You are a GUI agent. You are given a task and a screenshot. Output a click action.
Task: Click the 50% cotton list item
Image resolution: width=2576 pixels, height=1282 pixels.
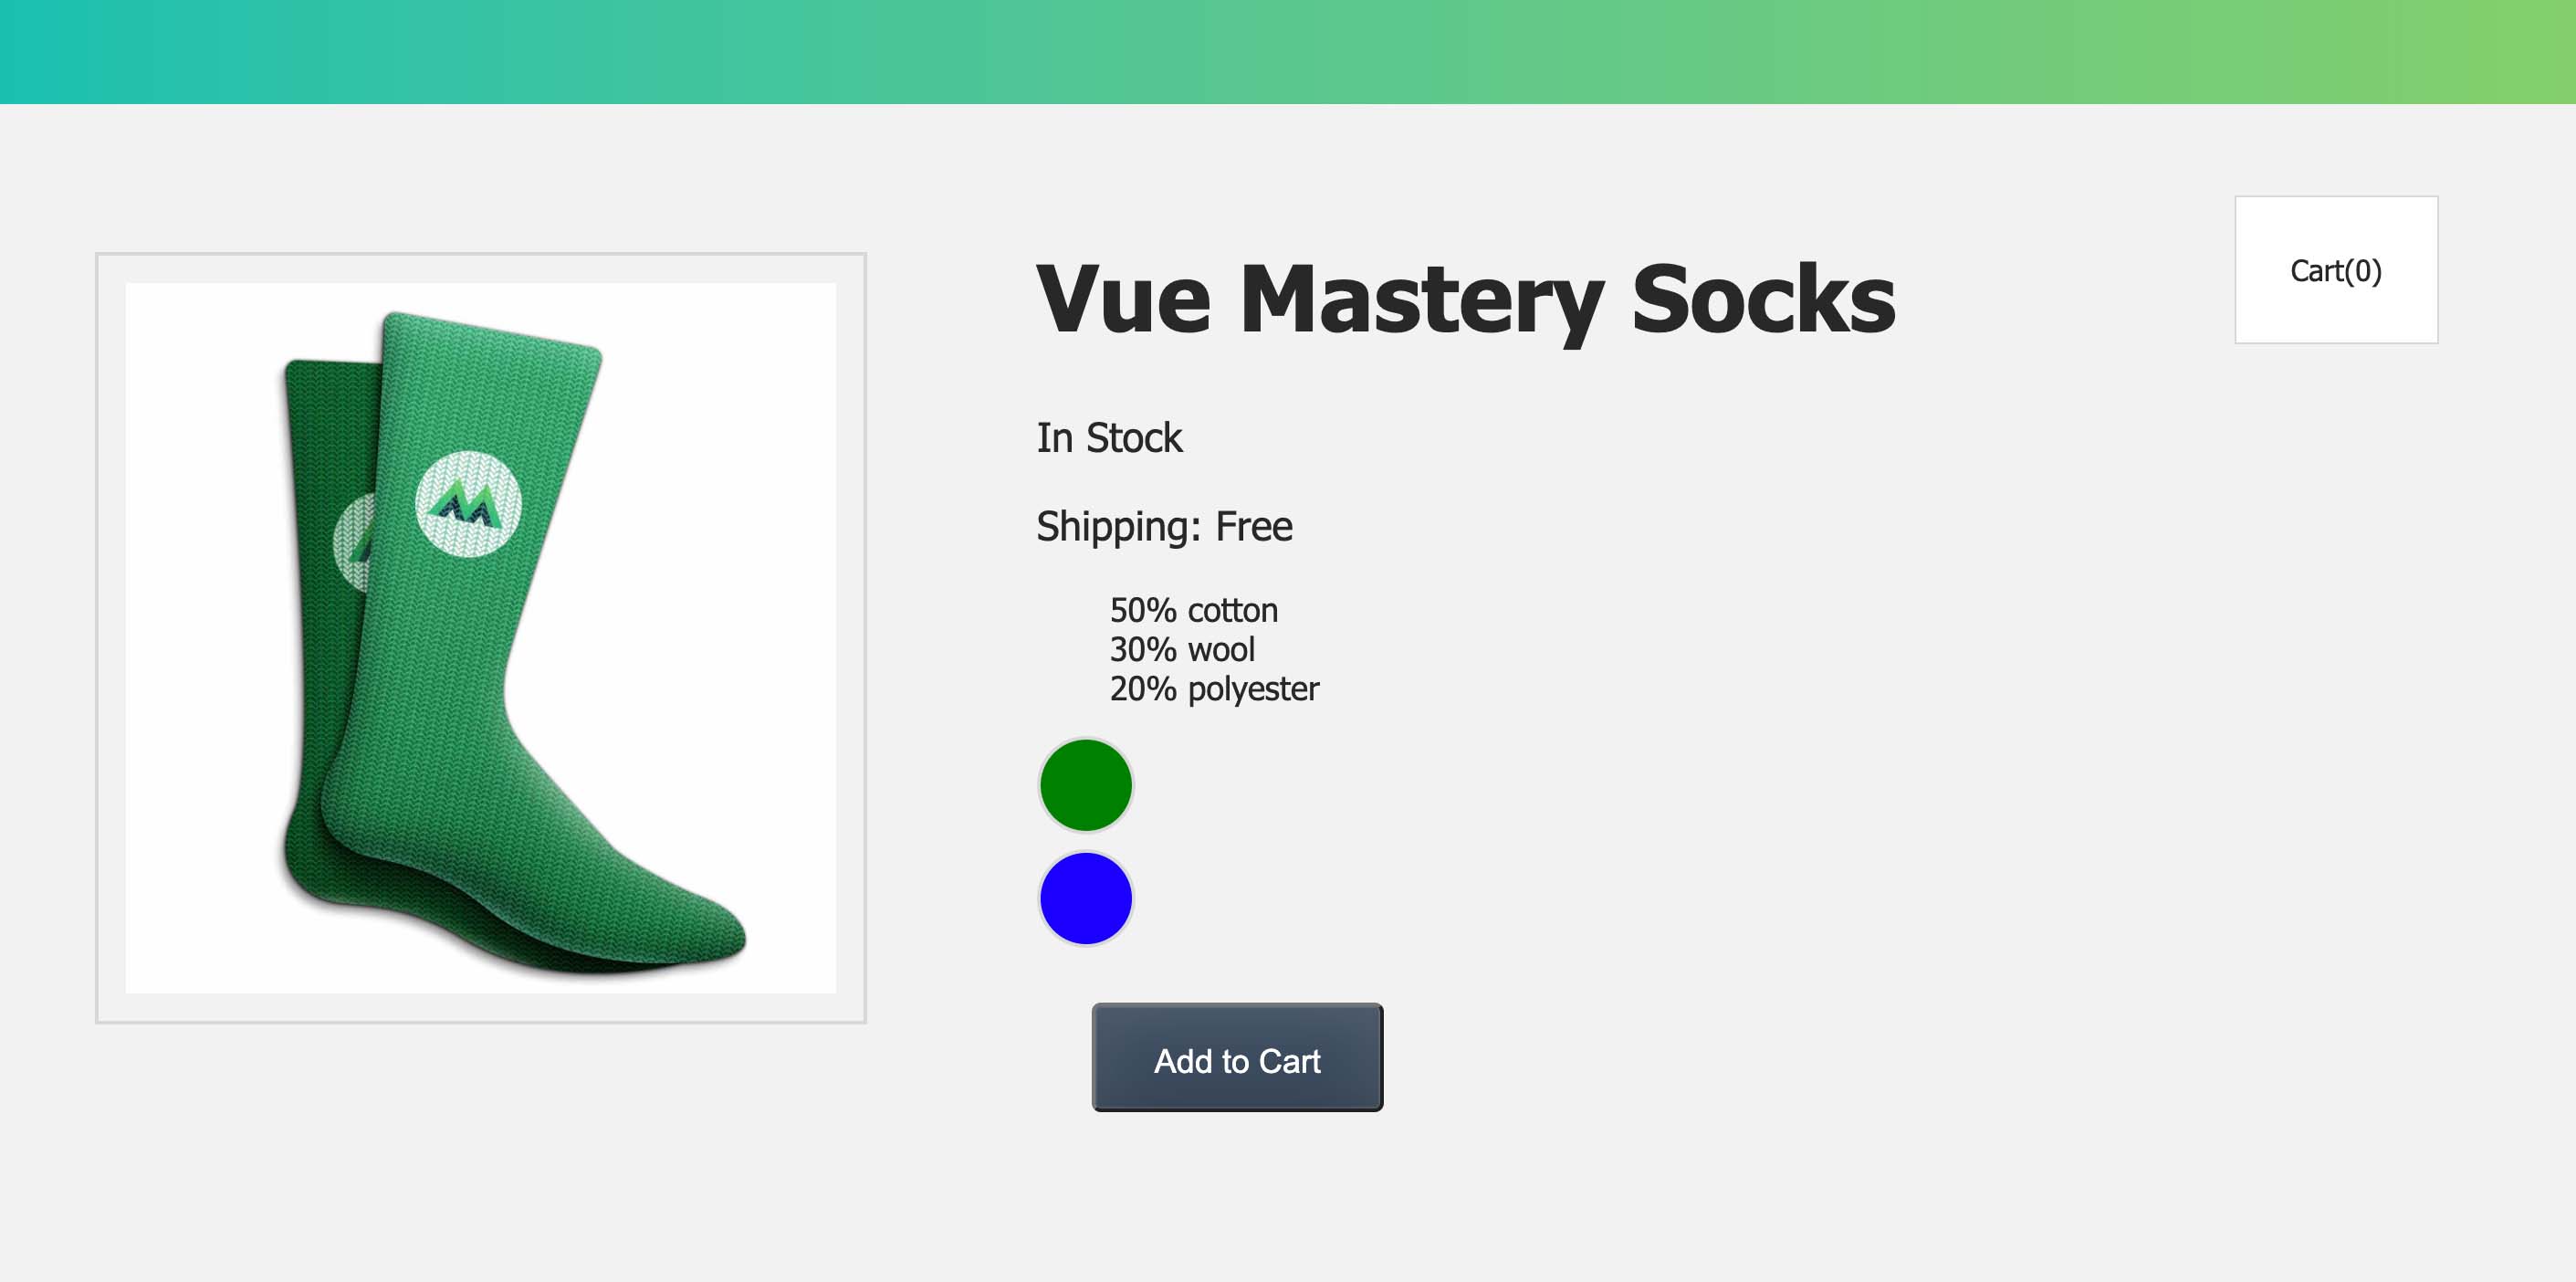[1193, 609]
